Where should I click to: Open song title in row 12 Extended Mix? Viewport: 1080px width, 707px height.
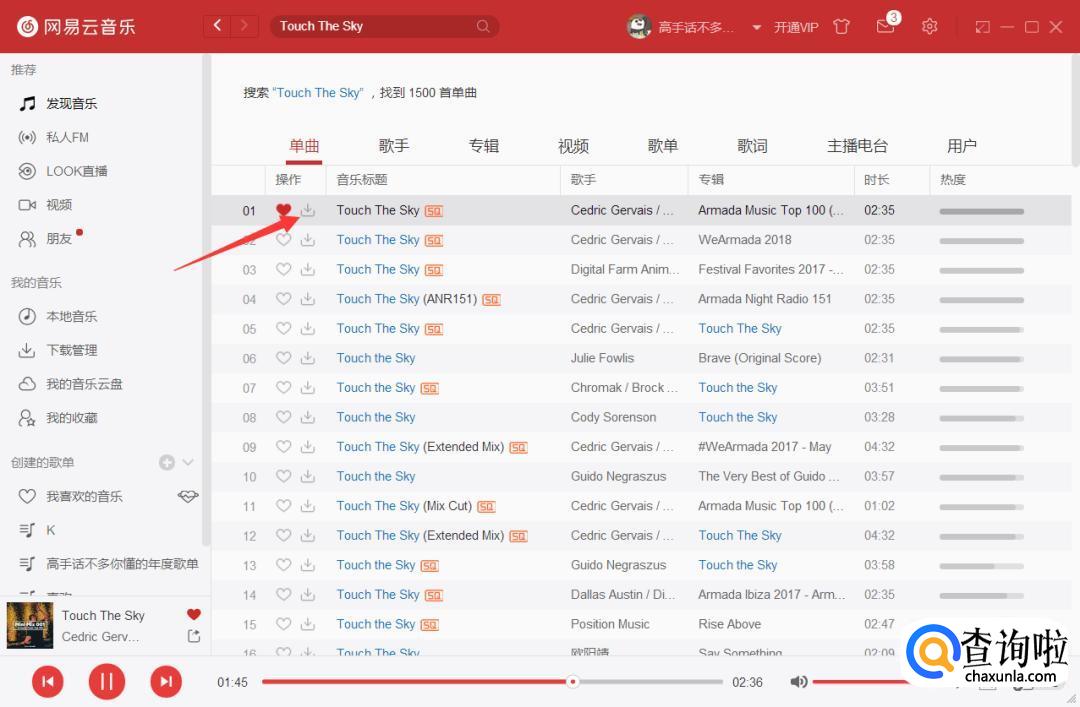(420, 535)
